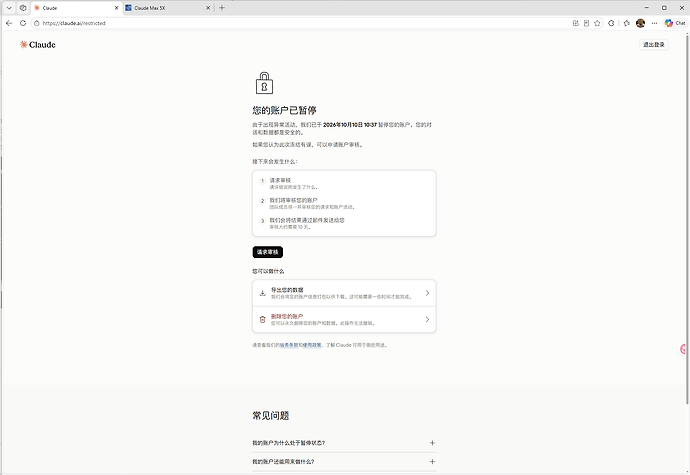690x475 pixels.
Task: Minimize the browser window
Action: (x=646, y=7)
